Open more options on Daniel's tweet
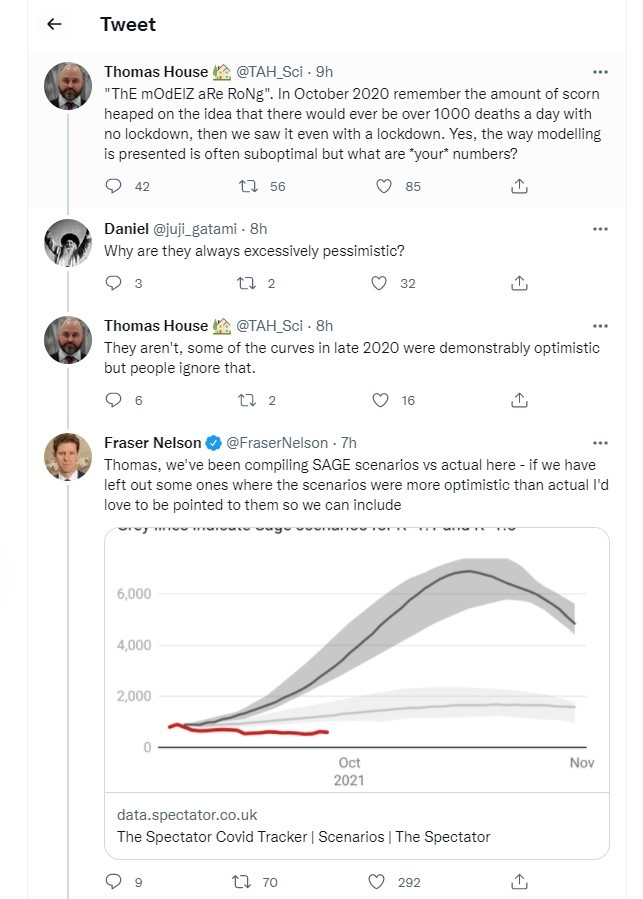Image resolution: width=643 pixels, height=899 pixels. (x=600, y=228)
